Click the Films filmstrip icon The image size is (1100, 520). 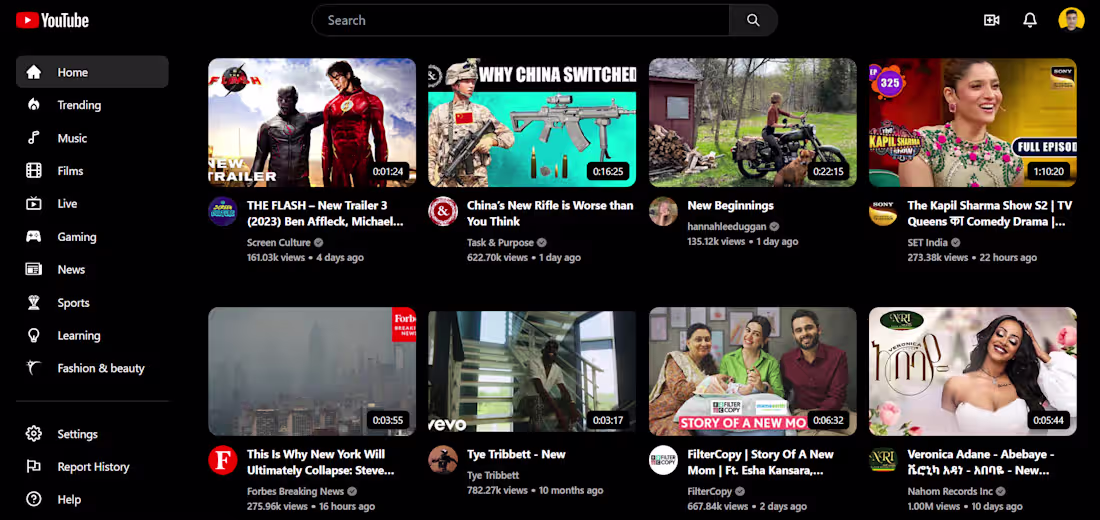click(x=34, y=171)
